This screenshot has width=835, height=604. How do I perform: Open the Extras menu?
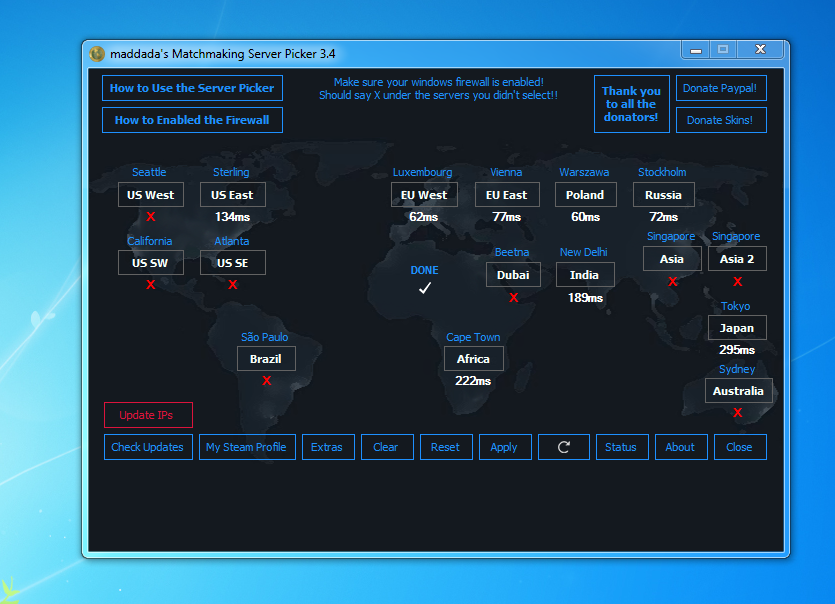coord(327,447)
